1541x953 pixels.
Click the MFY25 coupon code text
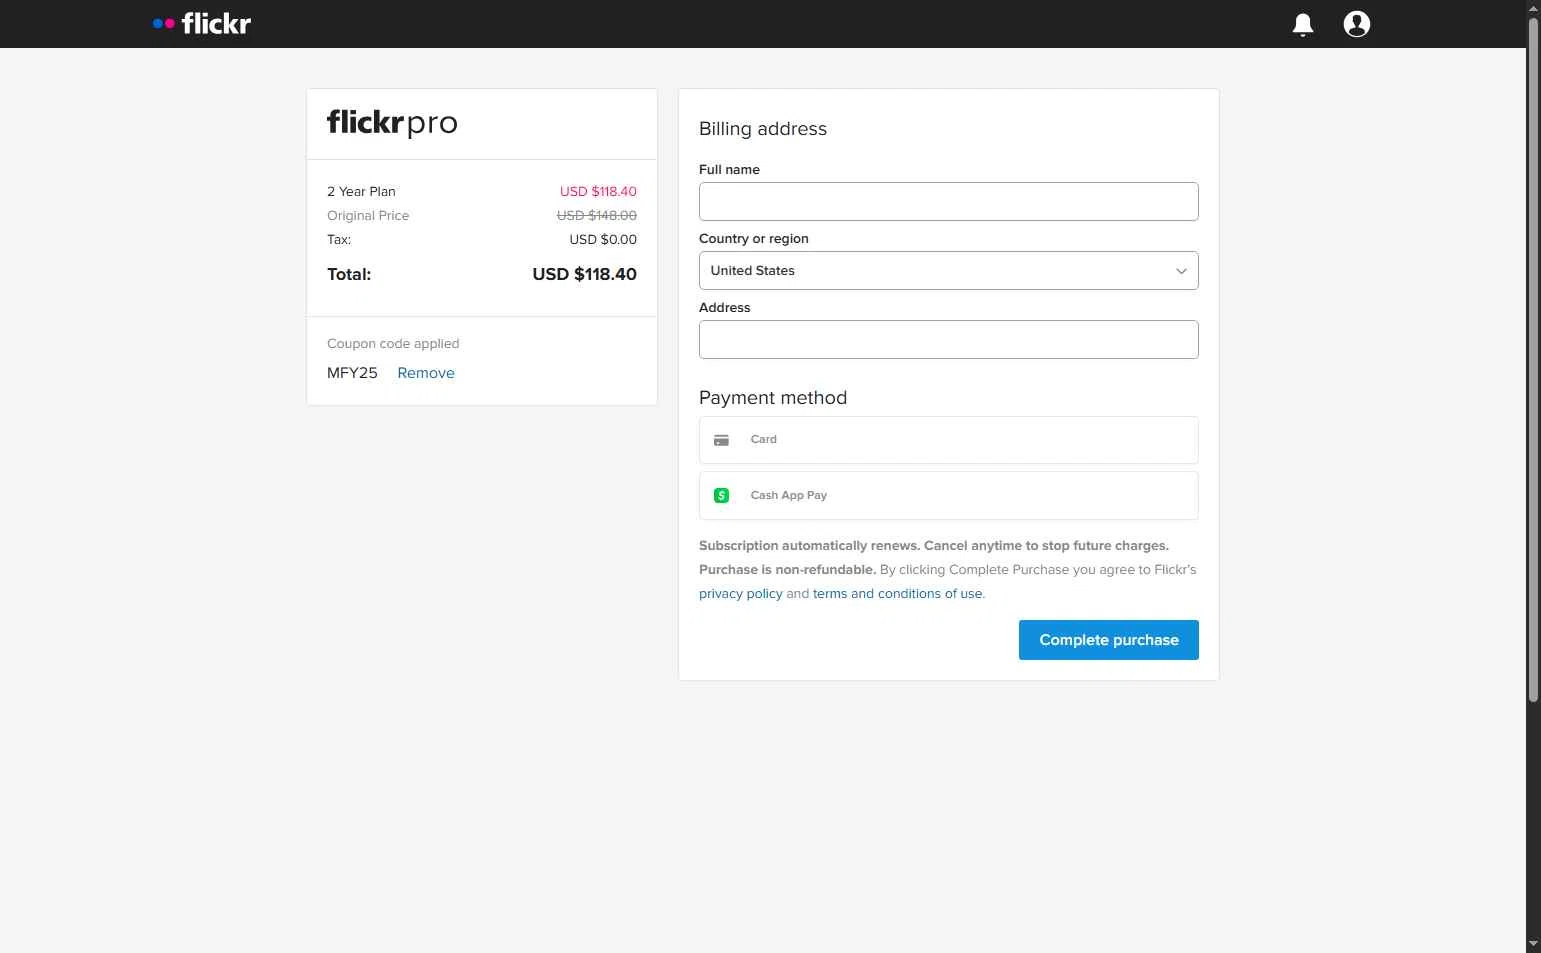[352, 373]
